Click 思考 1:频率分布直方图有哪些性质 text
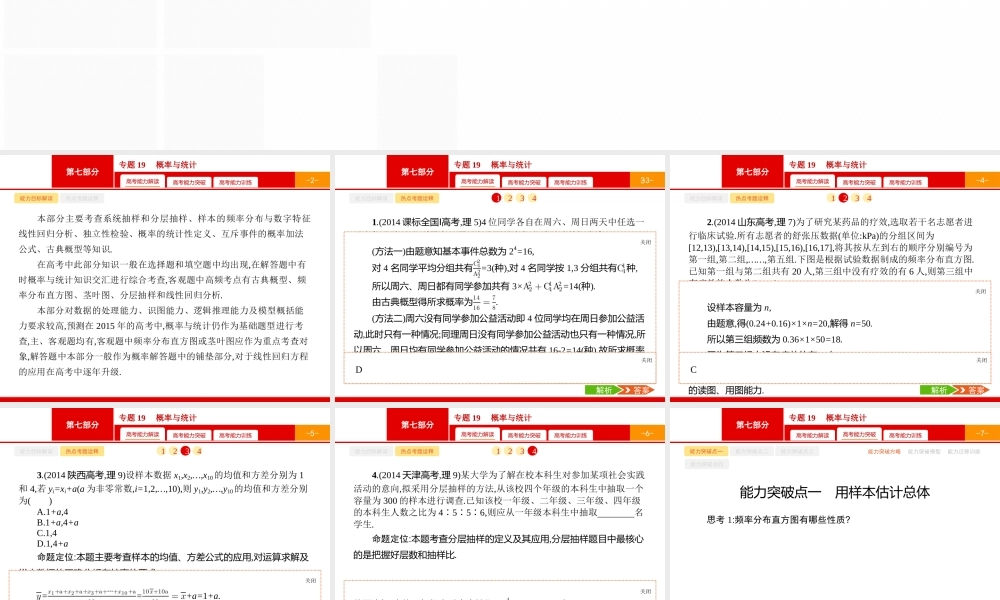This screenshot has height=600, width=1000. pyautogui.click(x=779, y=520)
